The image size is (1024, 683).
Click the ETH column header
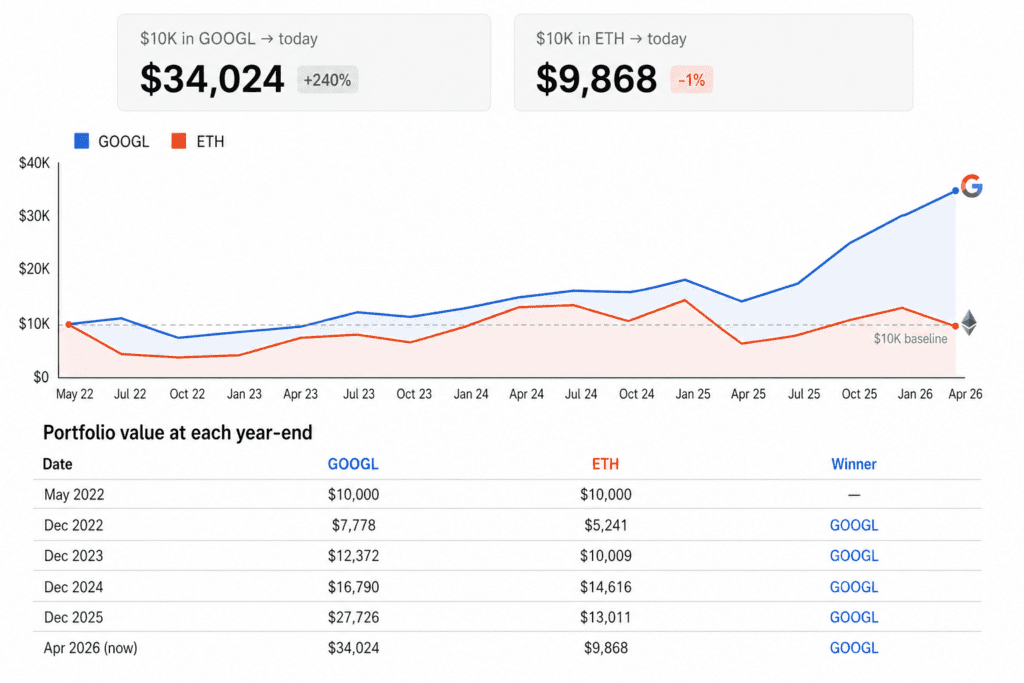pyautogui.click(x=605, y=464)
